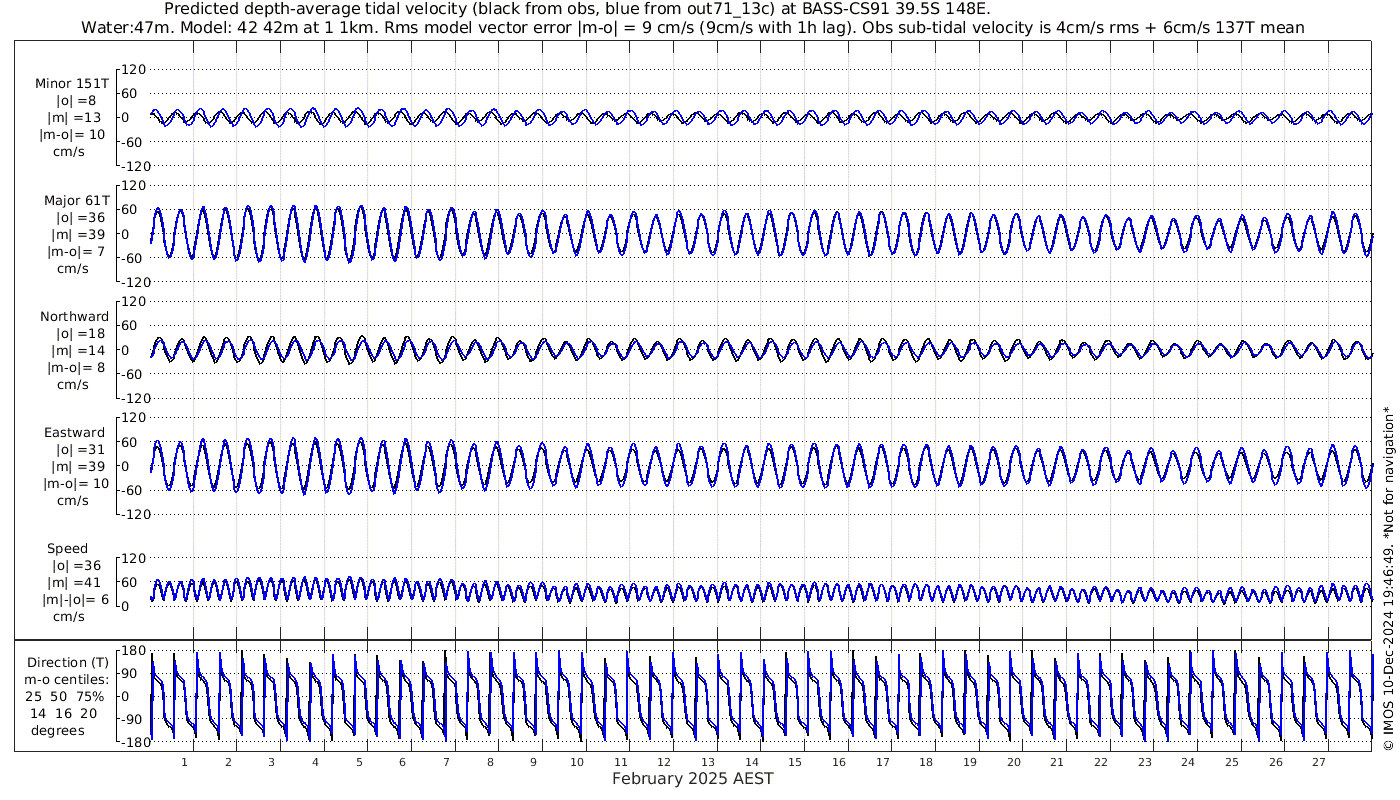
Task: Click the '120' tick of the Minor panel axis
Action: [x=134, y=70]
